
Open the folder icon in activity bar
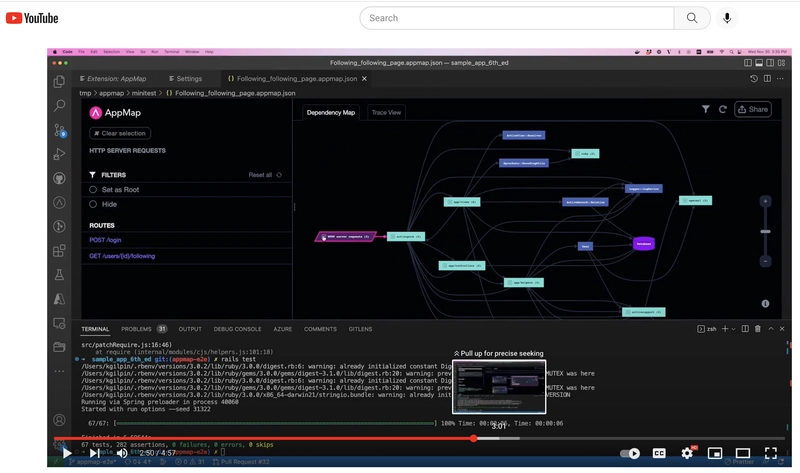[59, 347]
